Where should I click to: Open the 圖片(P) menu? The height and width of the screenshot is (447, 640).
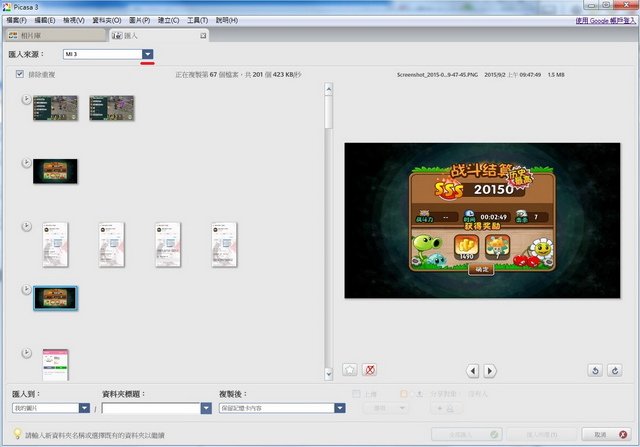coord(140,20)
